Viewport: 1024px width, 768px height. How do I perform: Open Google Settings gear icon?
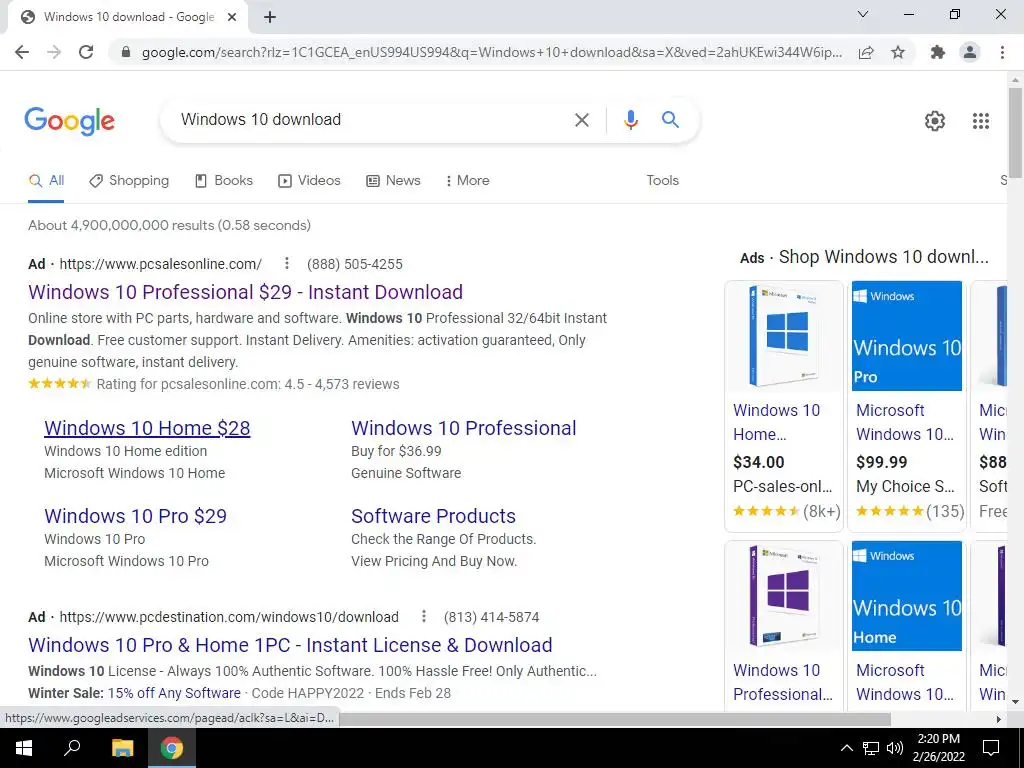(x=935, y=121)
